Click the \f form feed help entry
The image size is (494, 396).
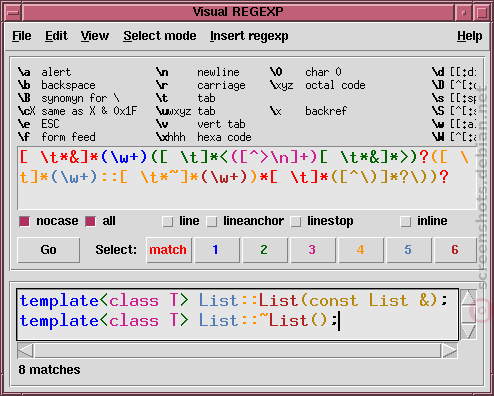[57, 137]
